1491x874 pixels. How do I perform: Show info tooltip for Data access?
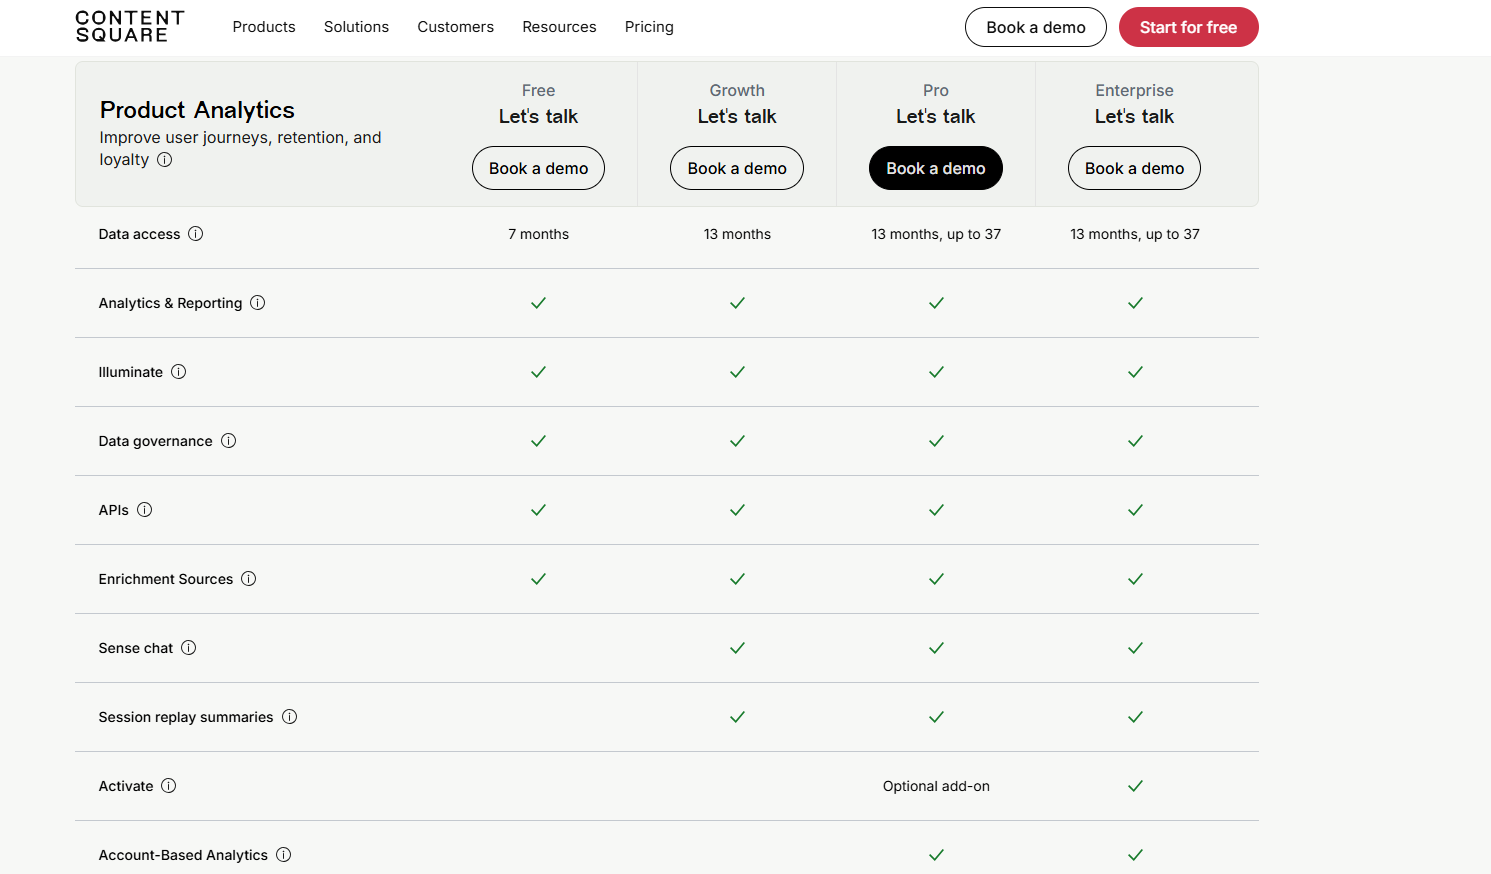196,234
